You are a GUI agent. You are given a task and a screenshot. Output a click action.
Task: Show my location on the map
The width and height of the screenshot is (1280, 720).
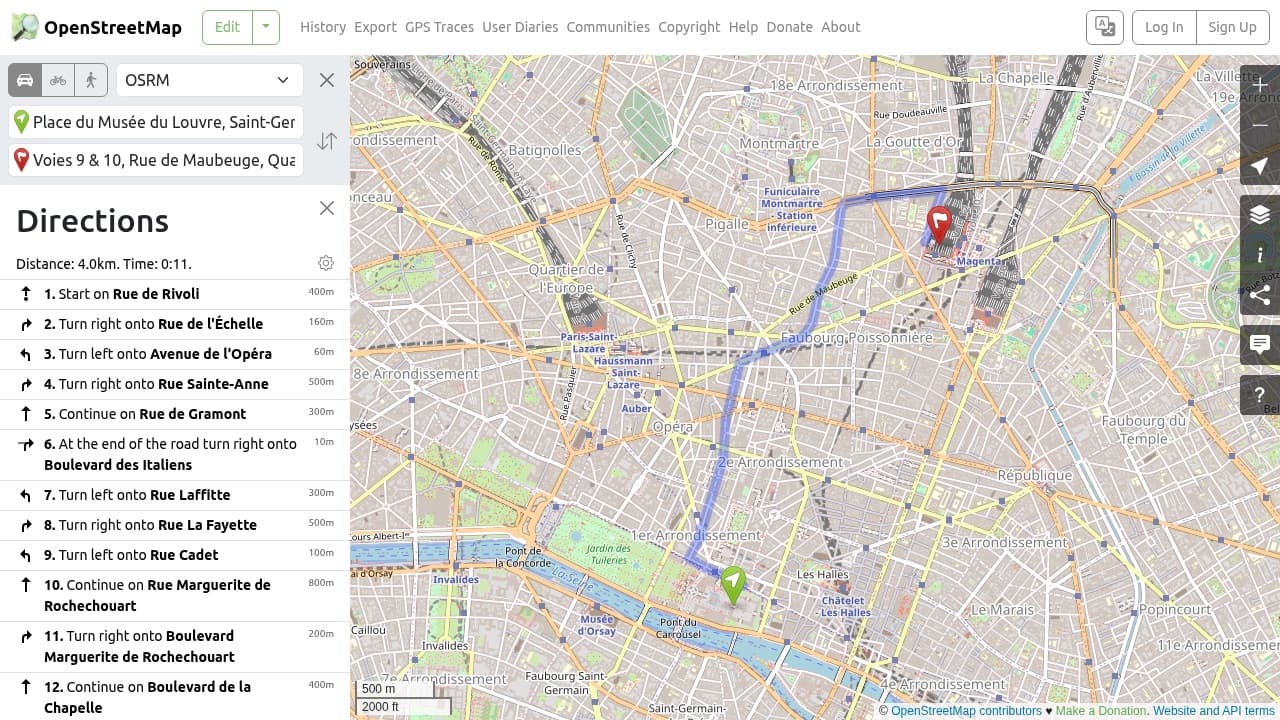tap(1260, 165)
